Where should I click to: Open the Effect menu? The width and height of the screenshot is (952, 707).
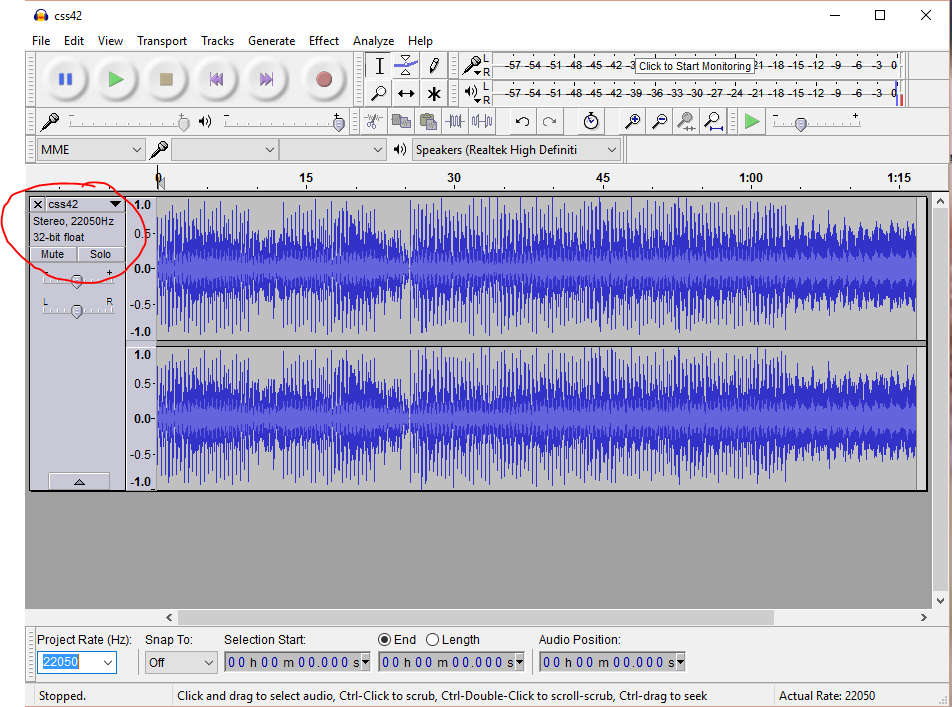click(323, 41)
